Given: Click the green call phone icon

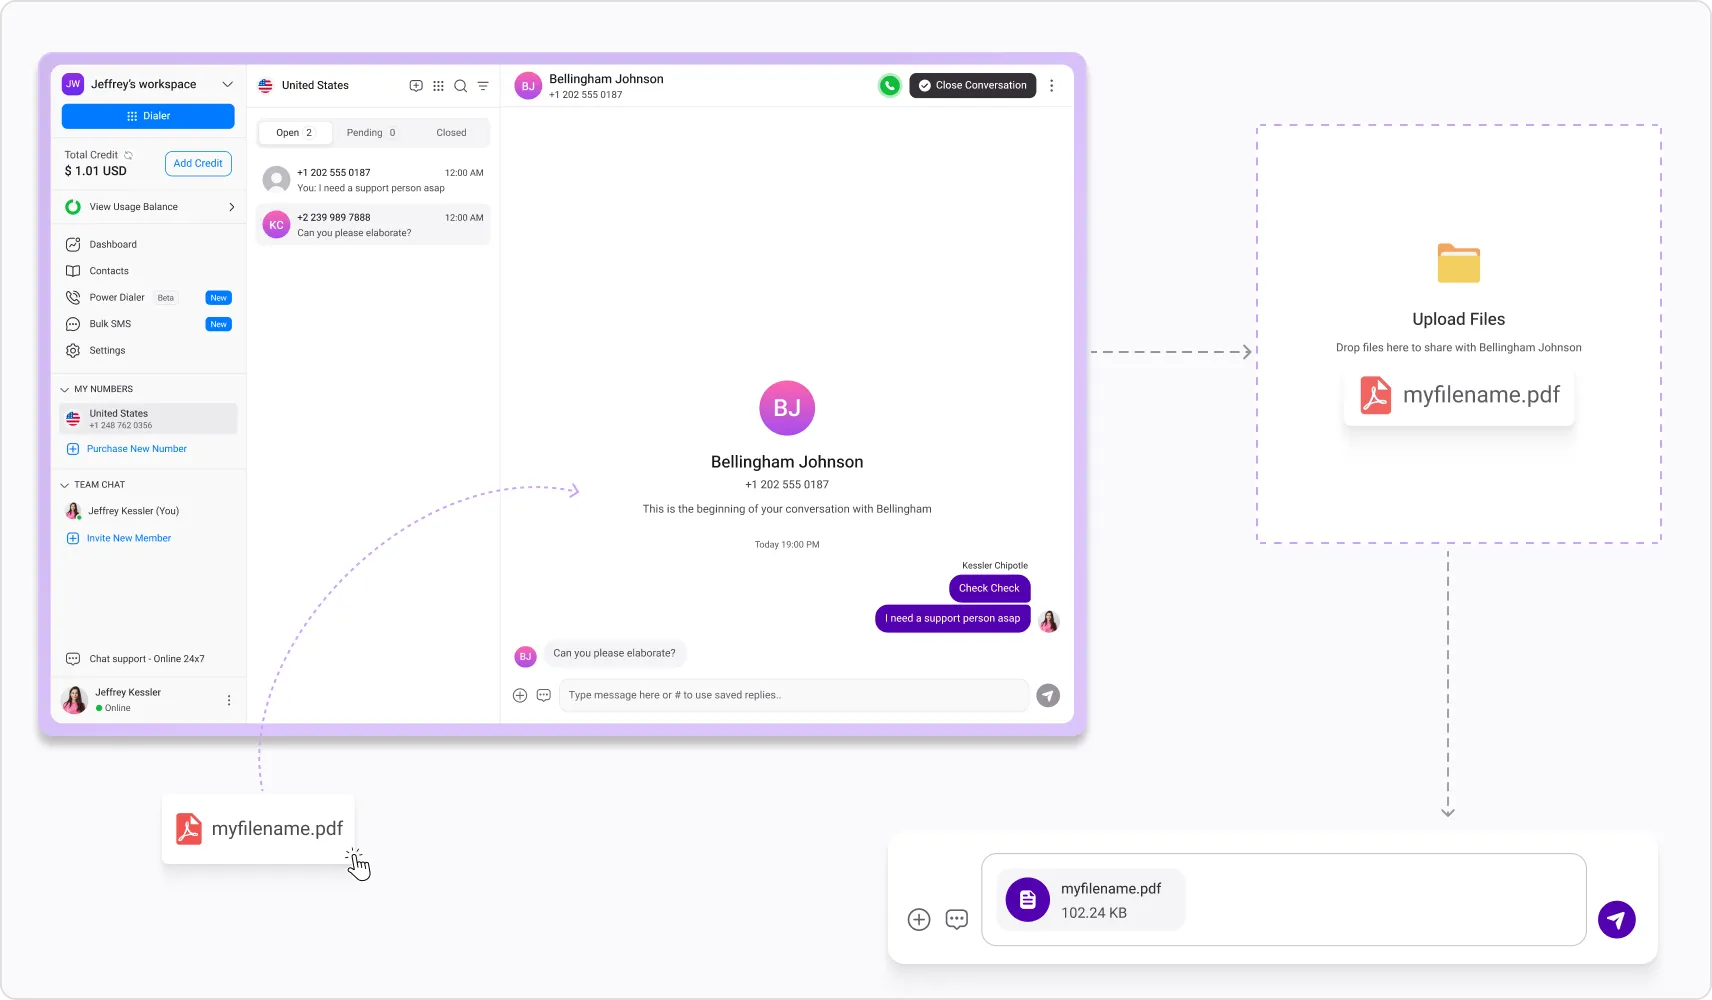Looking at the screenshot, I should (889, 86).
